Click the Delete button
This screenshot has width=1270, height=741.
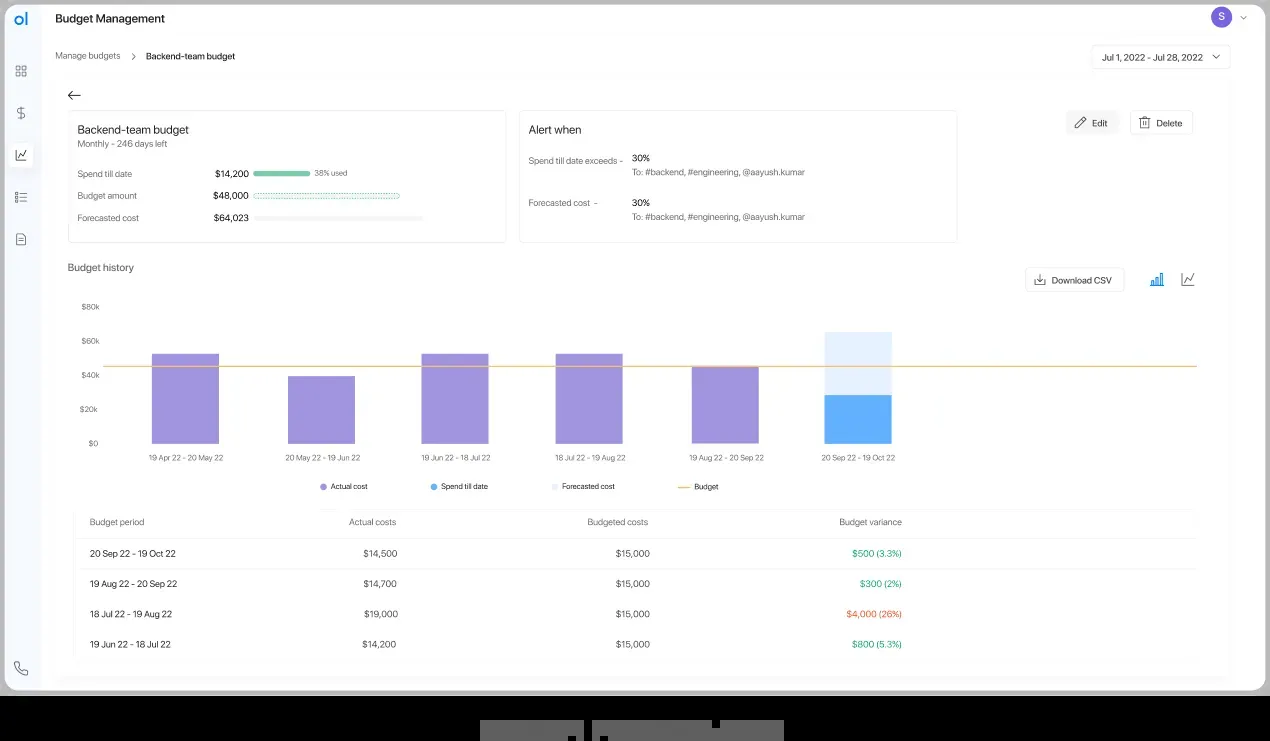tap(1161, 123)
